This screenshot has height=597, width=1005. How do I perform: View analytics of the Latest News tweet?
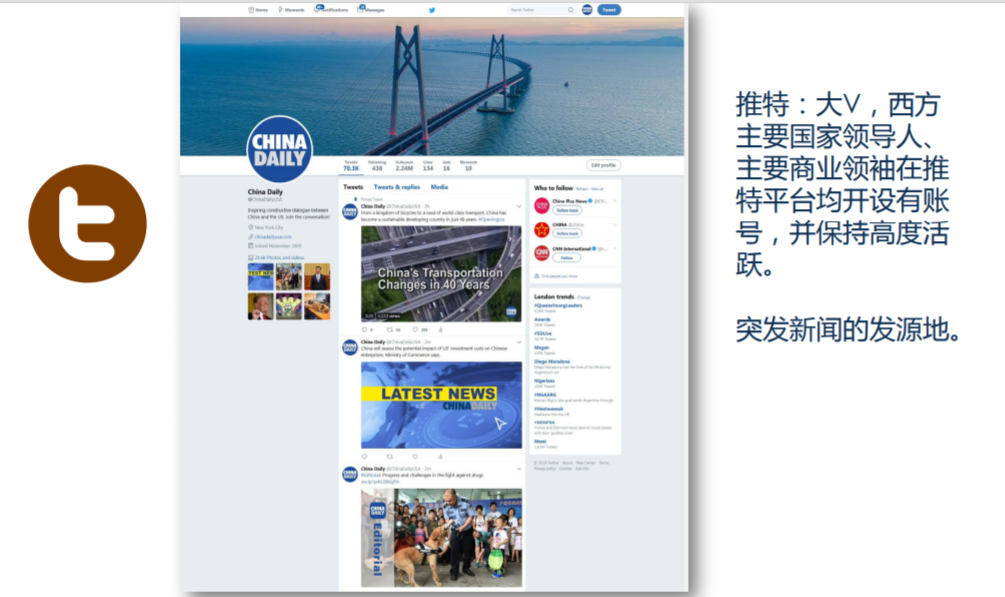point(440,457)
